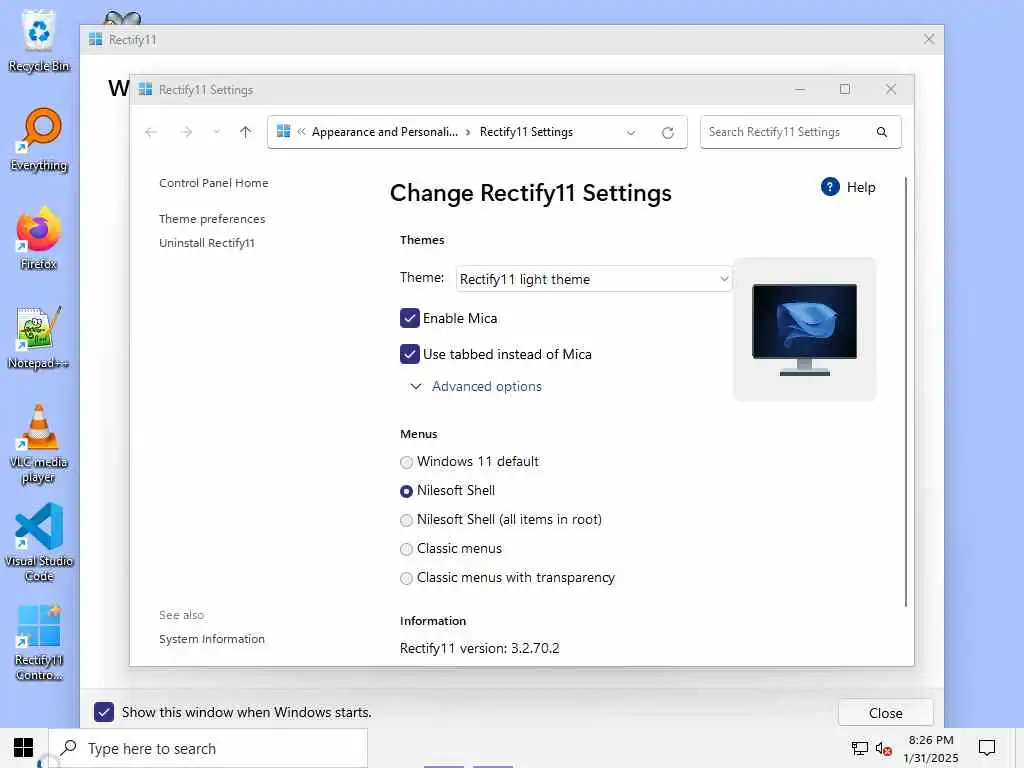The image size is (1024, 768).
Task: Click Appearance and Personalization breadcrumb
Action: point(385,132)
